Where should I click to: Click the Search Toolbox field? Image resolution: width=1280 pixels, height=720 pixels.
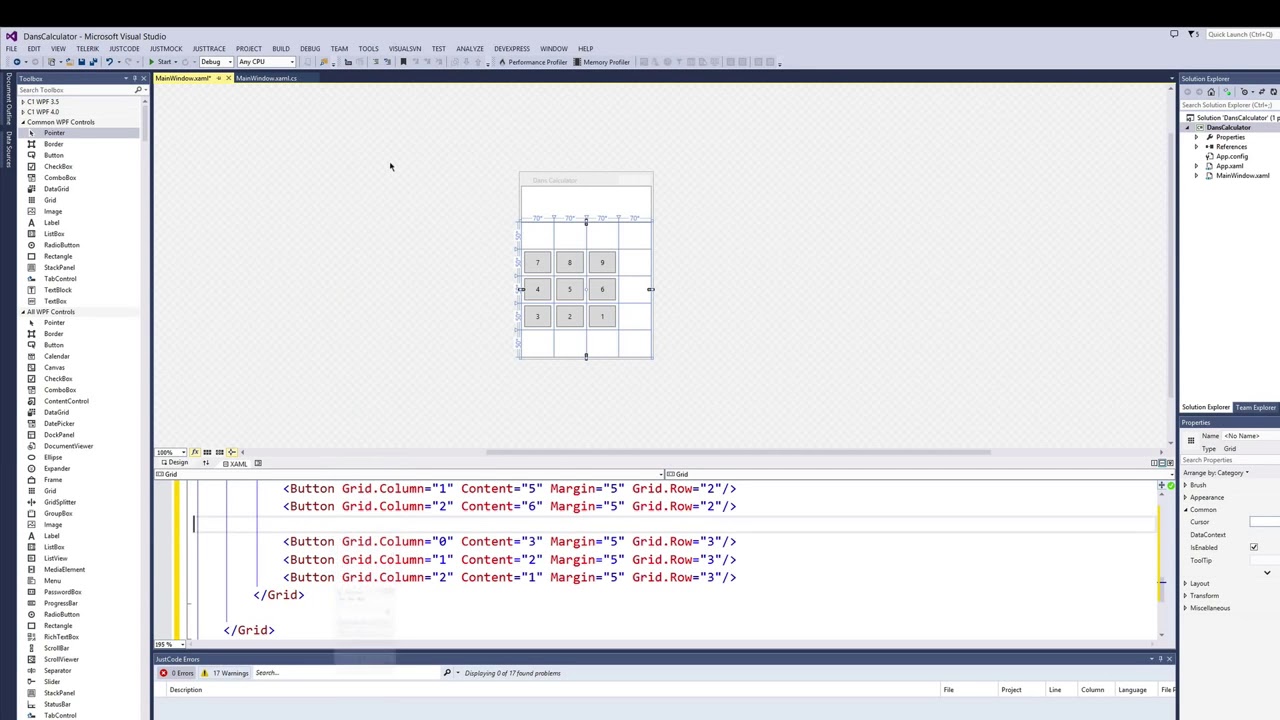[x=75, y=90]
